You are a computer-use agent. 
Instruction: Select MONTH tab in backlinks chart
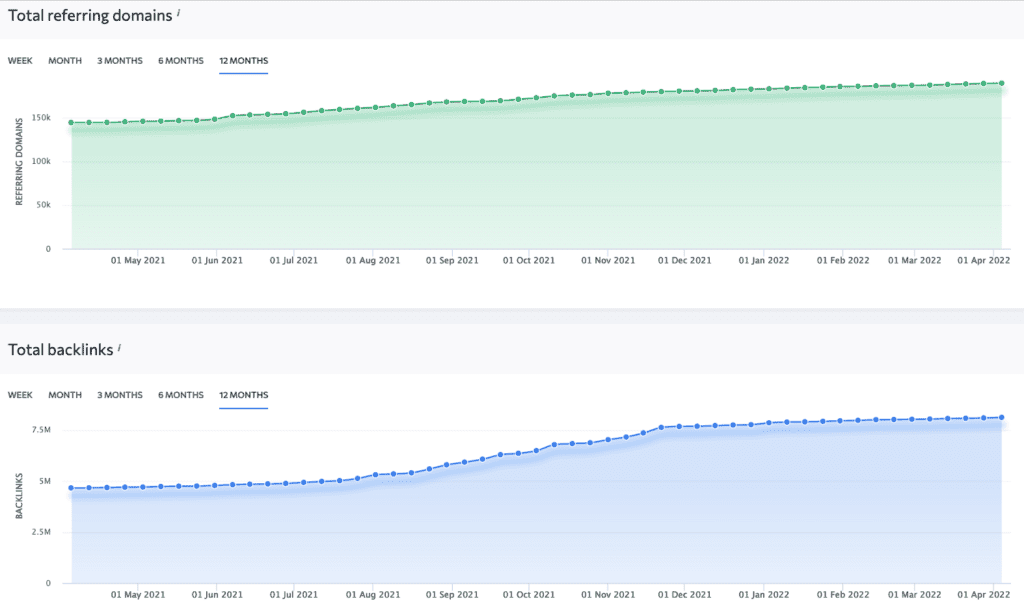65,395
